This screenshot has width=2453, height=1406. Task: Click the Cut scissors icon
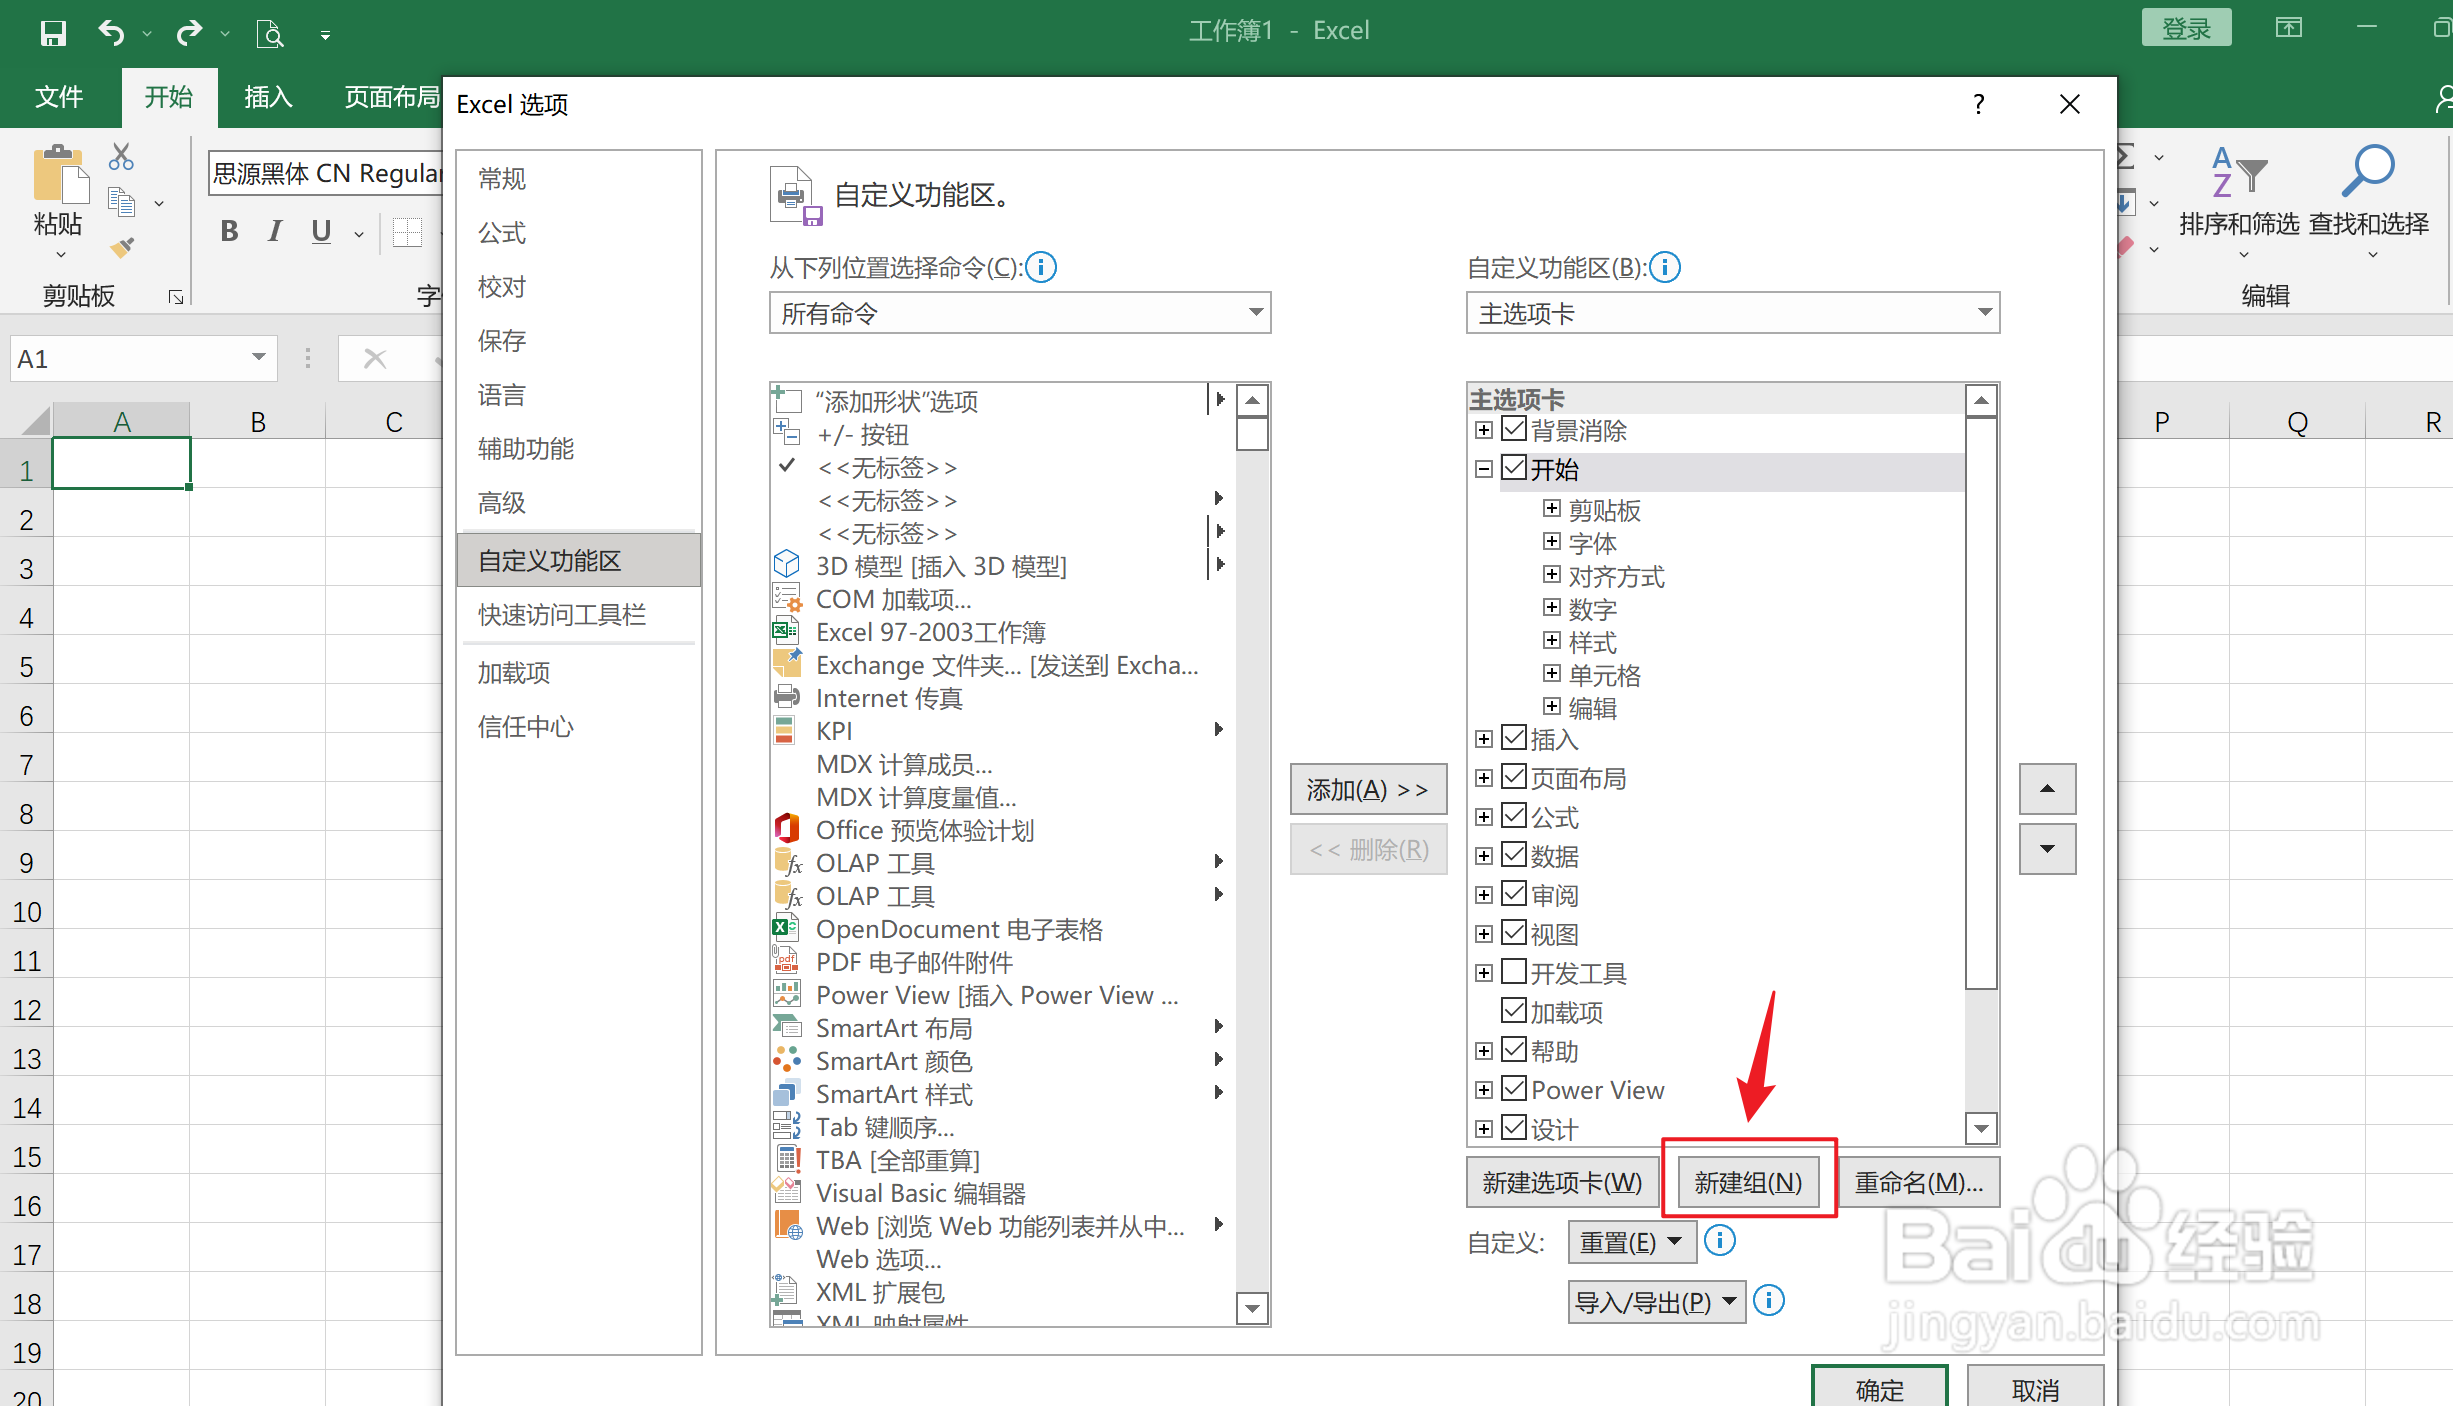(122, 156)
